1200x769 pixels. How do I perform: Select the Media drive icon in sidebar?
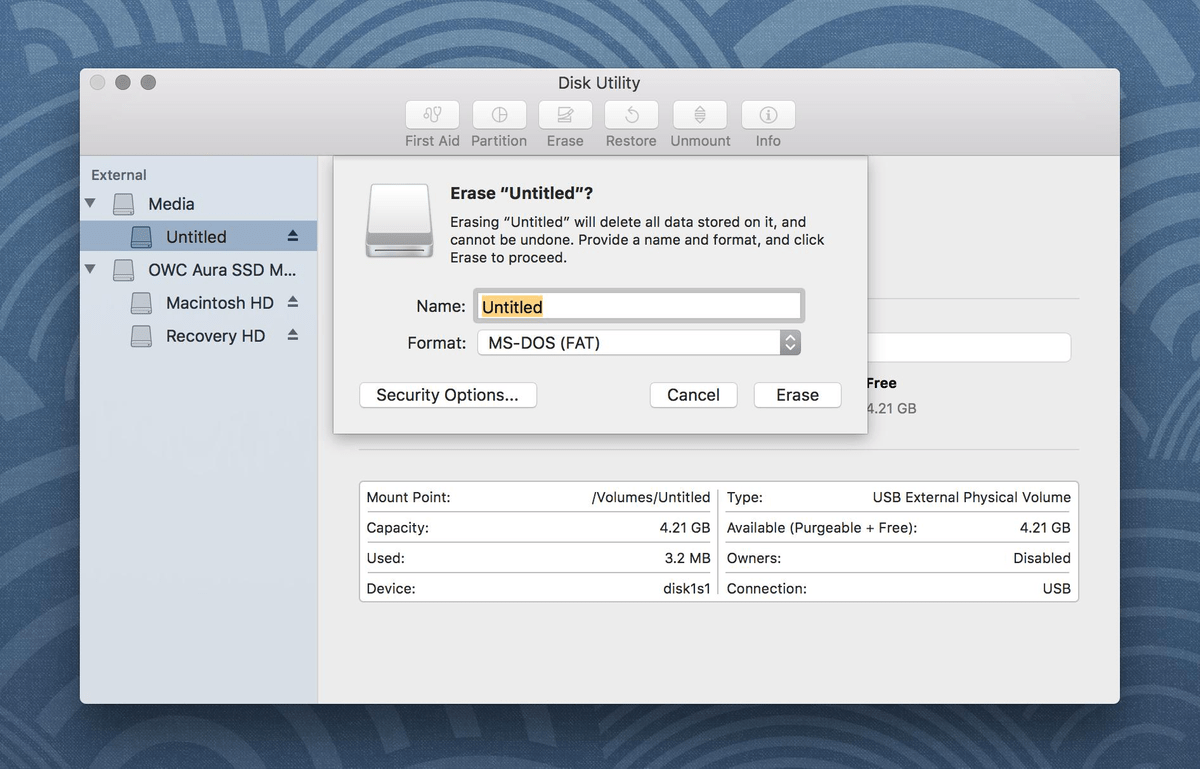123,203
